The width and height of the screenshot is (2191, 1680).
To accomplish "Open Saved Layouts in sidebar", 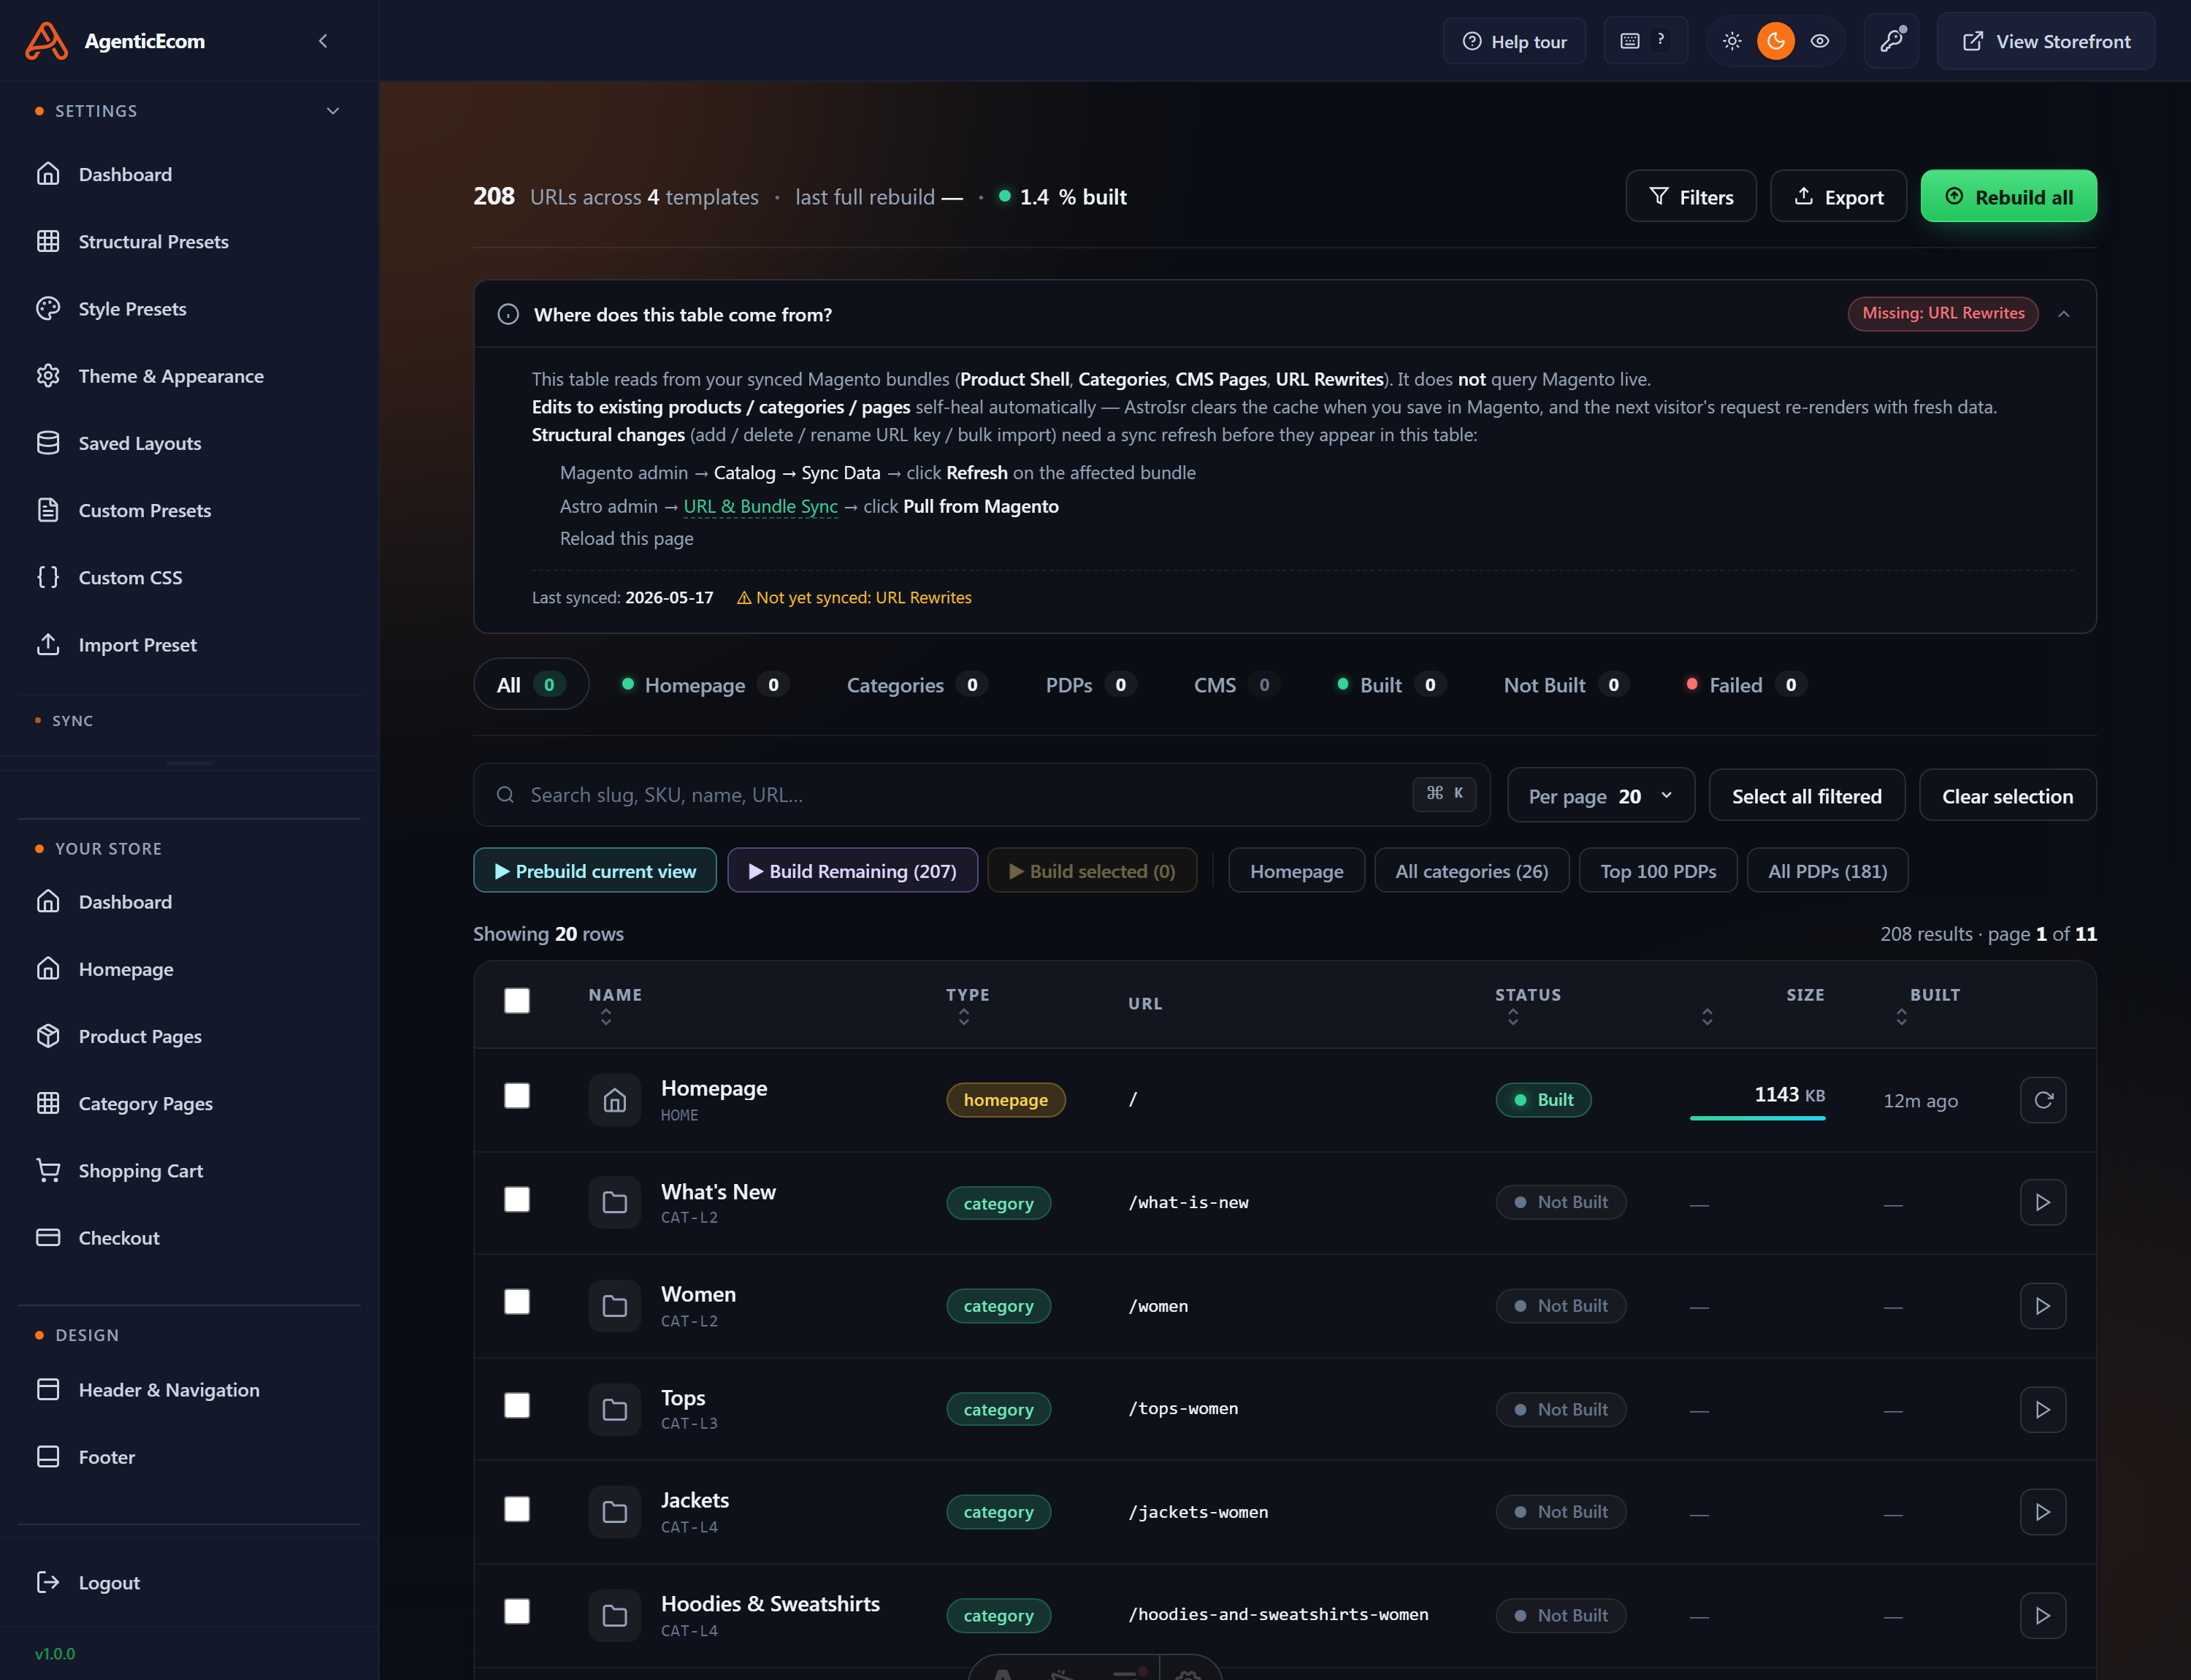I will pyautogui.click(x=189, y=443).
